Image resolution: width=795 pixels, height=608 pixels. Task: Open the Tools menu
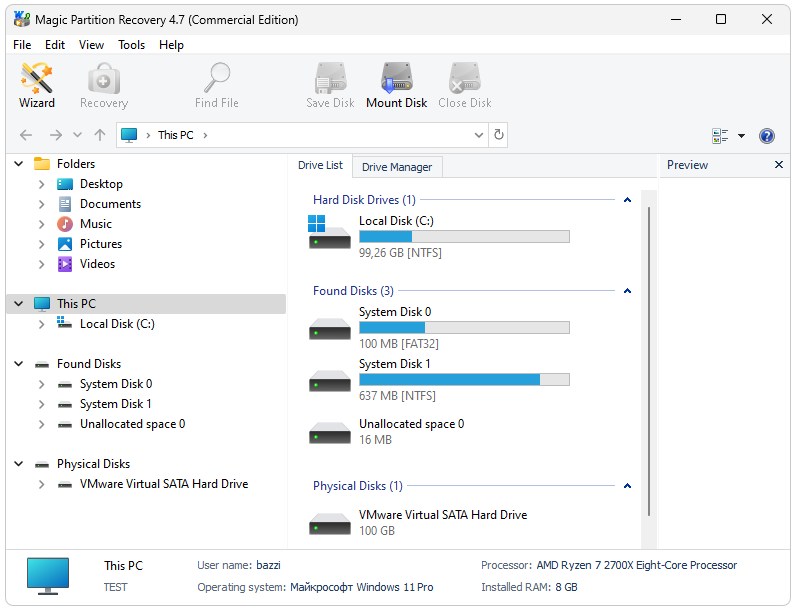pyautogui.click(x=131, y=45)
